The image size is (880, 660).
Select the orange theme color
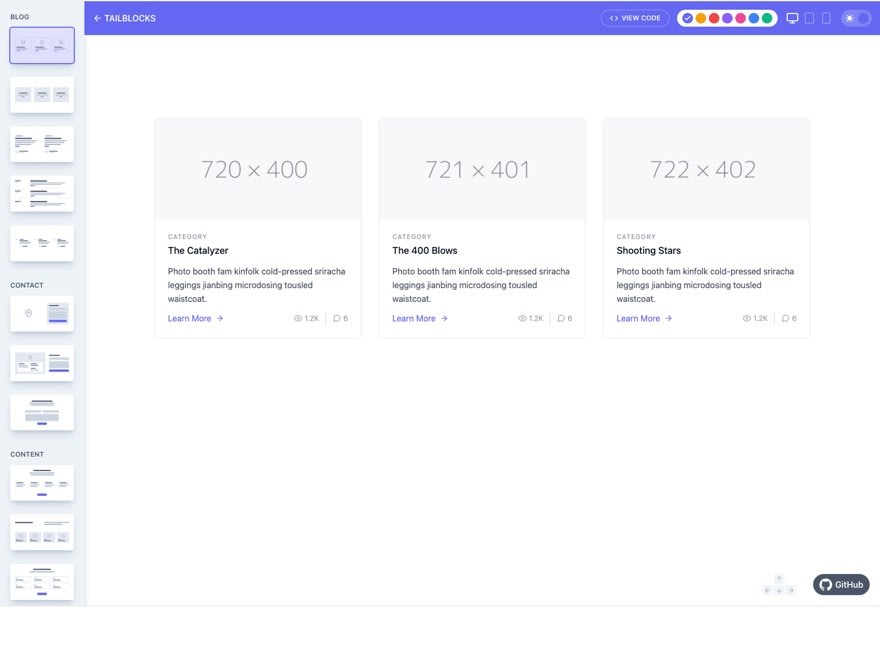[700, 19]
